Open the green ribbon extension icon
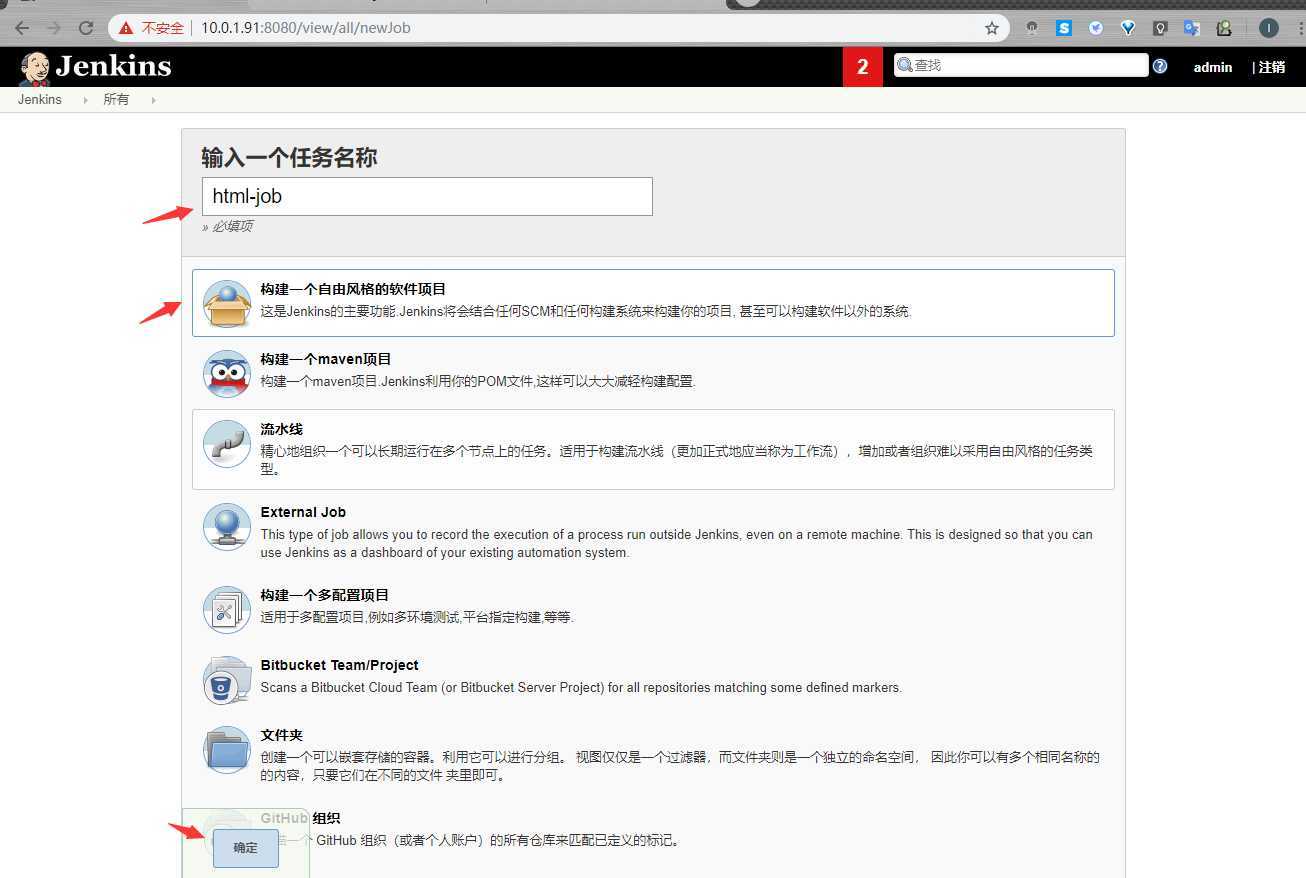1306x878 pixels. click(1224, 28)
